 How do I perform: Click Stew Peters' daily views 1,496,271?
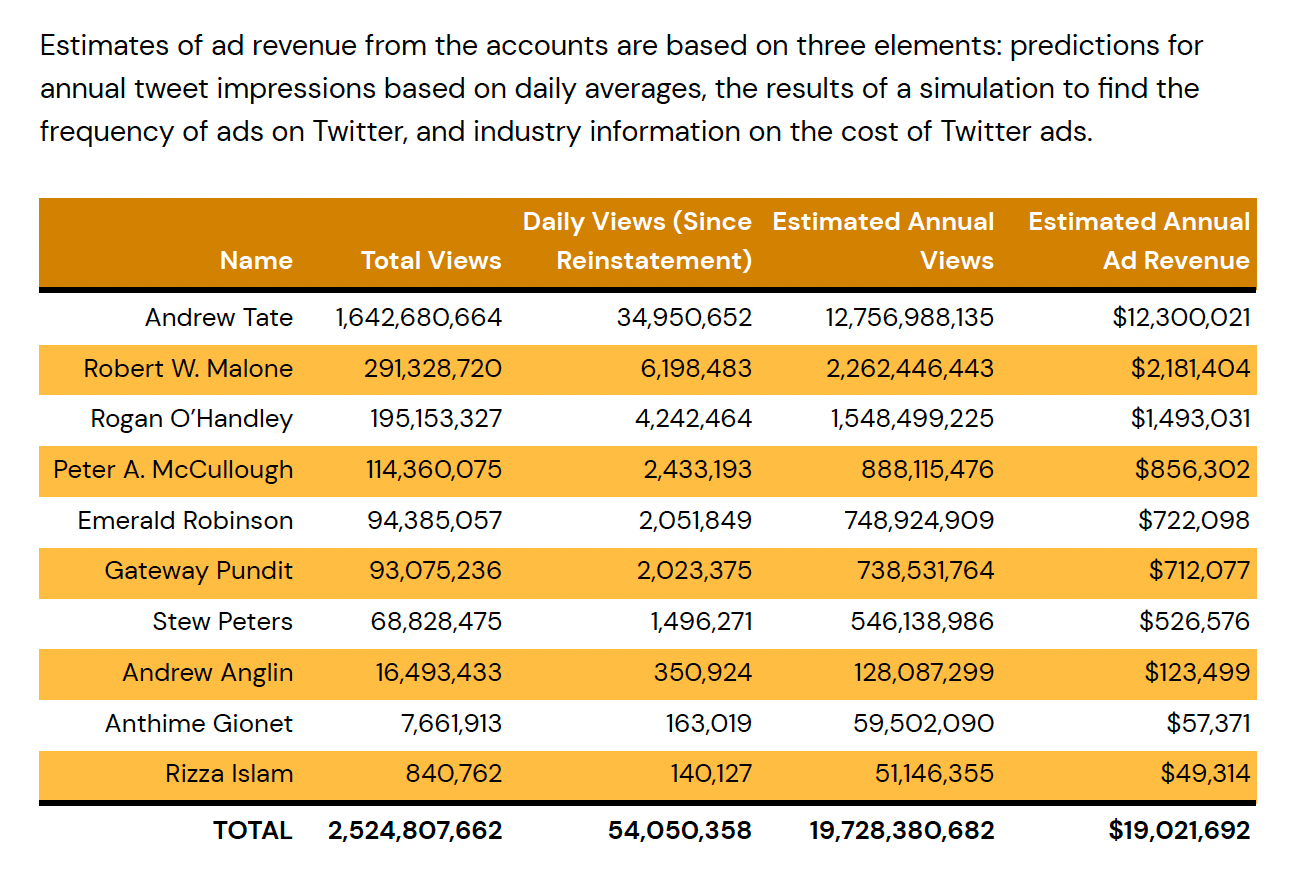[x=701, y=622]
